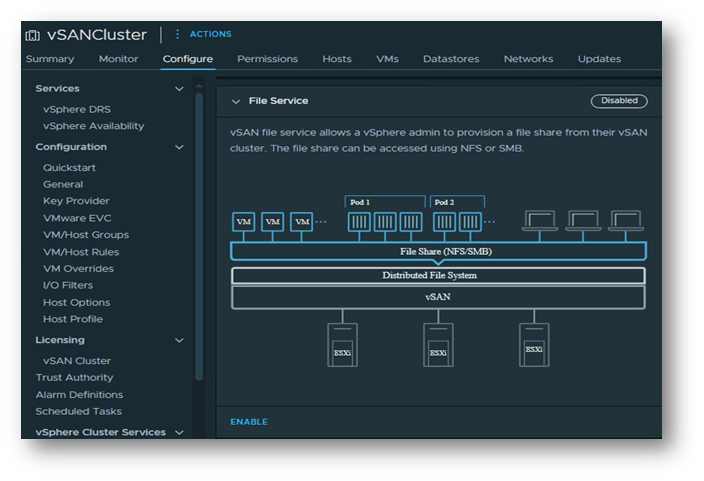704x481 pixels.
Task: Collapse the File Service panel chevron
Action: [x=236, y=101]
